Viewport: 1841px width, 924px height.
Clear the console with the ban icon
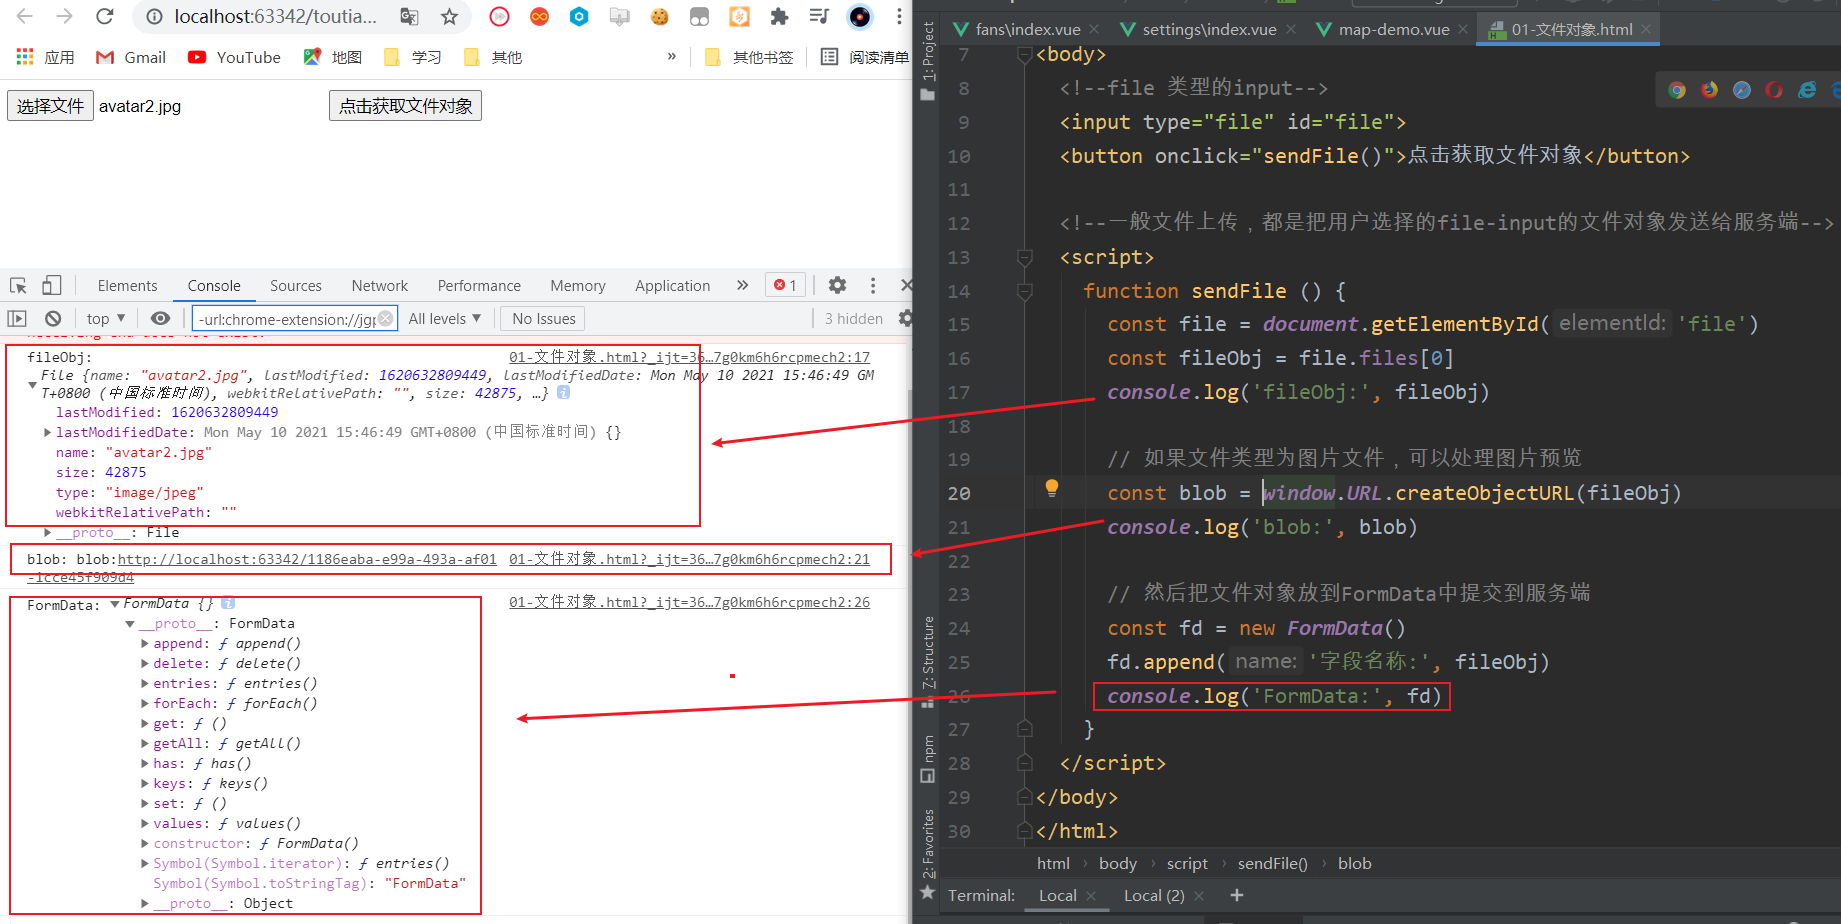click(x=53, y=318)
